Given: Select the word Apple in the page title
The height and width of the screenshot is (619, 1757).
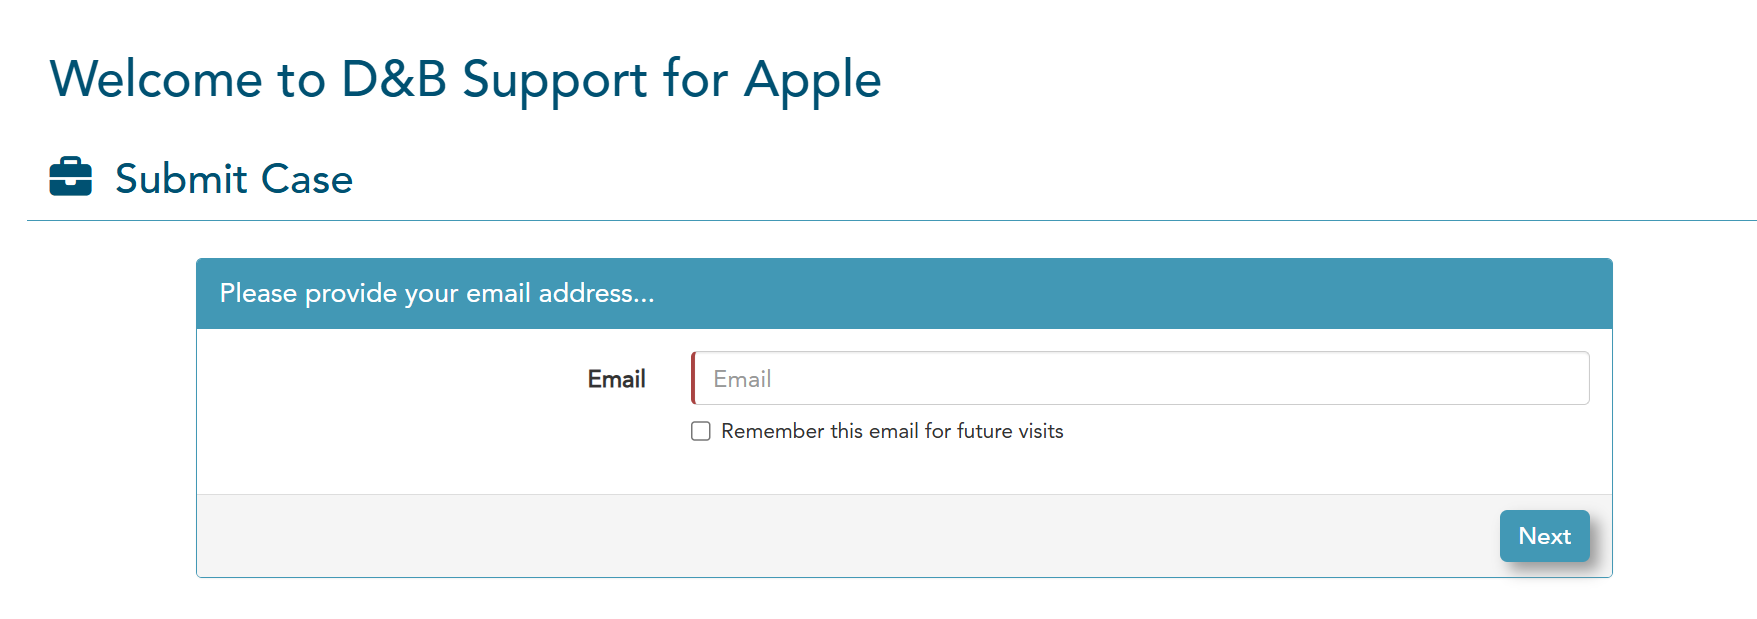Looking at the screenshot, I should (x=812, y=79).
